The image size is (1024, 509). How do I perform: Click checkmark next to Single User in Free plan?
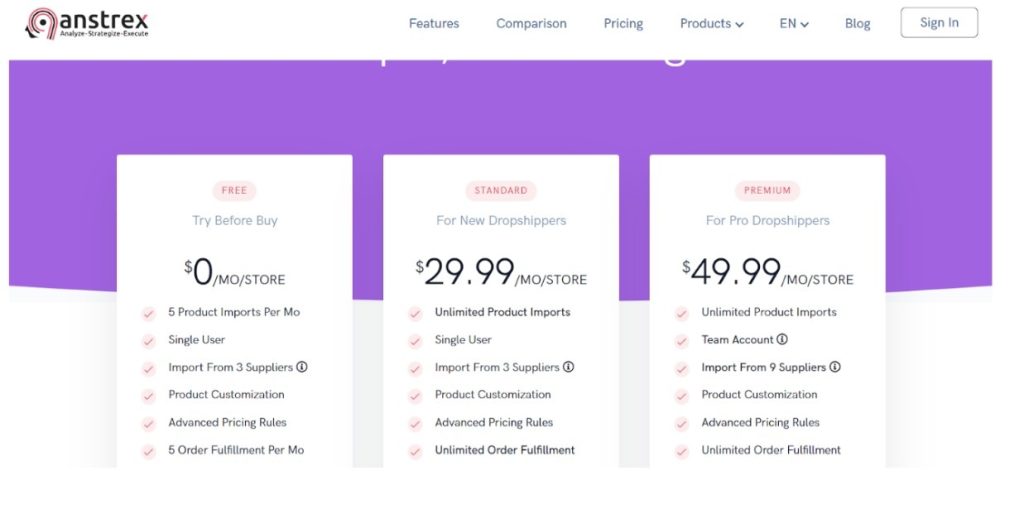click(x=149, y=341)
